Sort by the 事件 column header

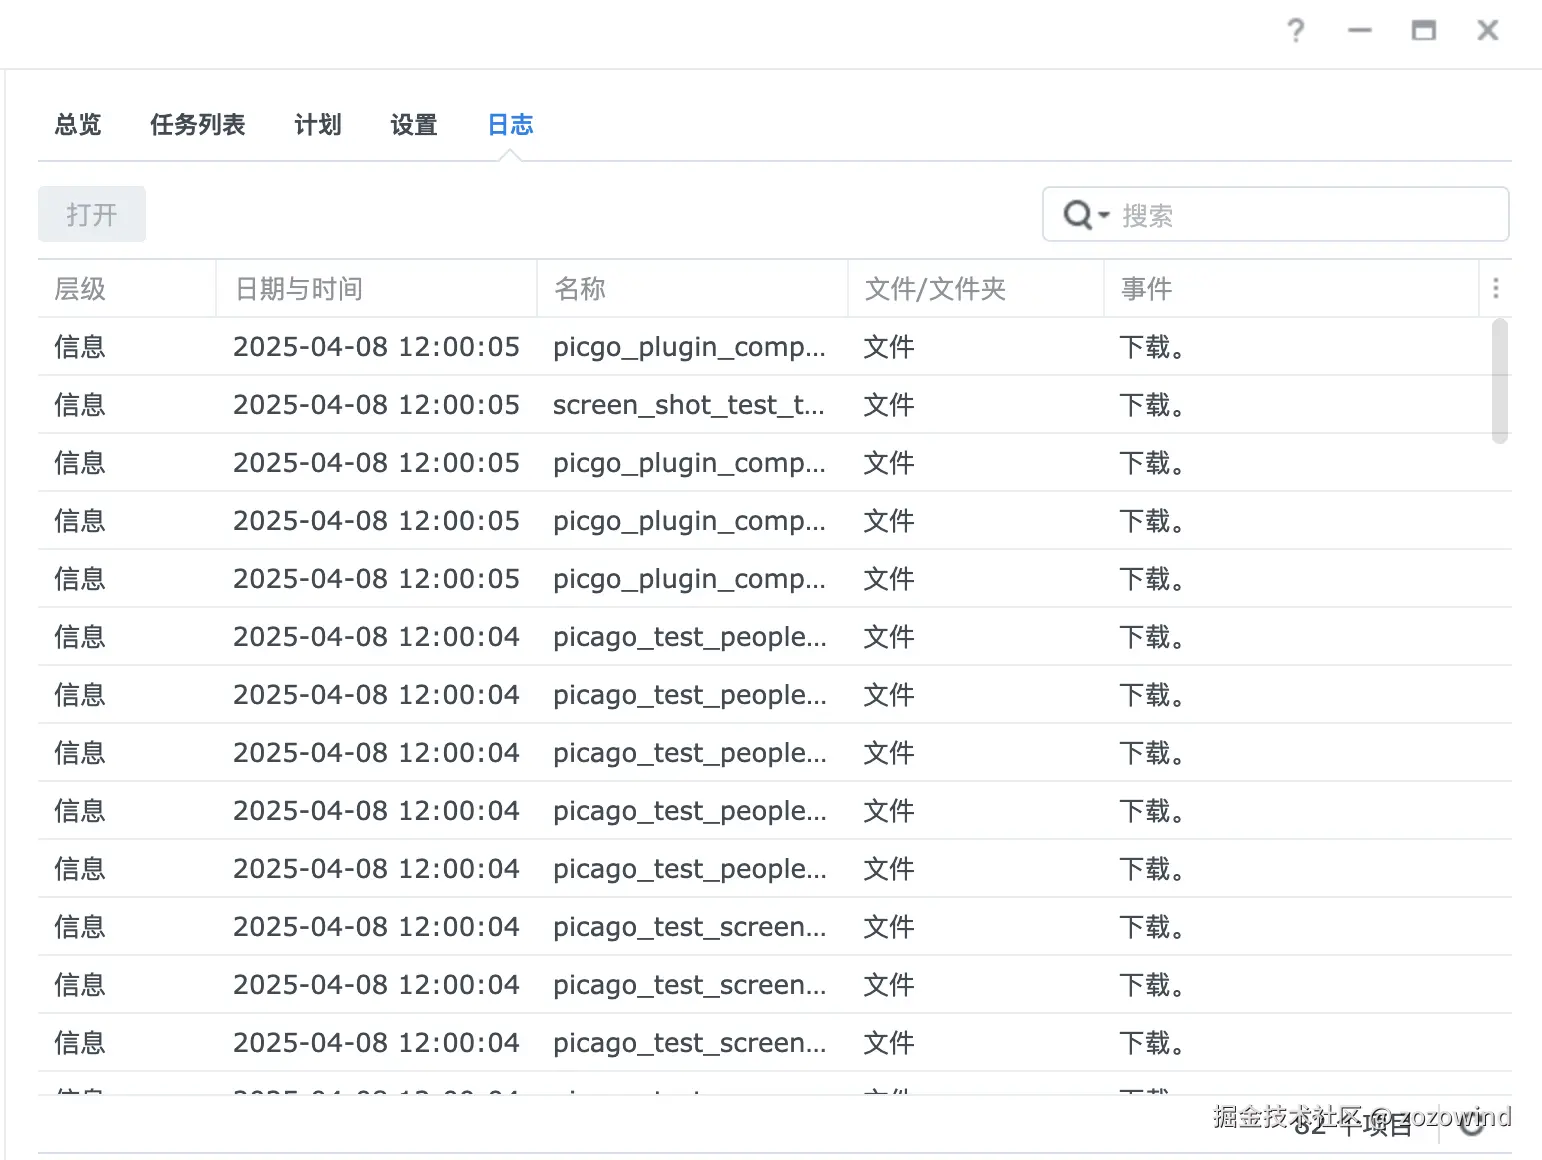[x=1291, y=289]
